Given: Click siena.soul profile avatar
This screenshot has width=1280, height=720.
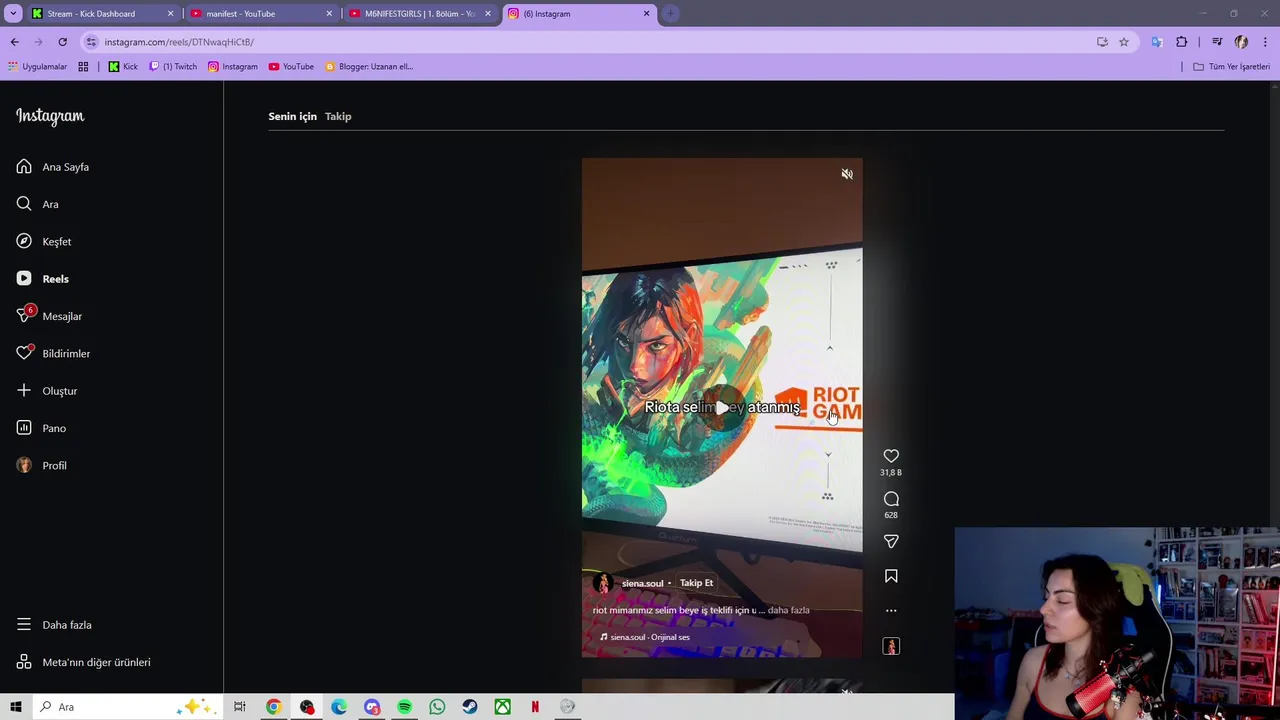Looking at the screenshot, I should tap(603, 583).
